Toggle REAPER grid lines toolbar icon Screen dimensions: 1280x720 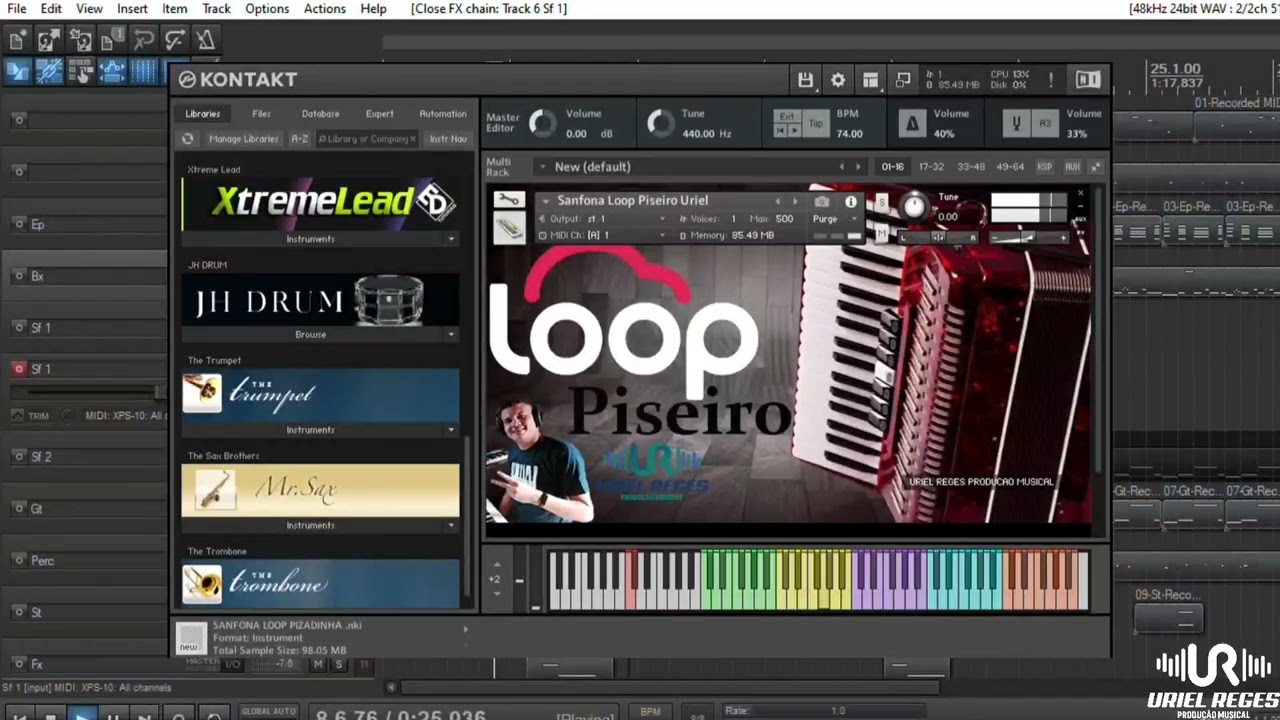tap(143, 72)
